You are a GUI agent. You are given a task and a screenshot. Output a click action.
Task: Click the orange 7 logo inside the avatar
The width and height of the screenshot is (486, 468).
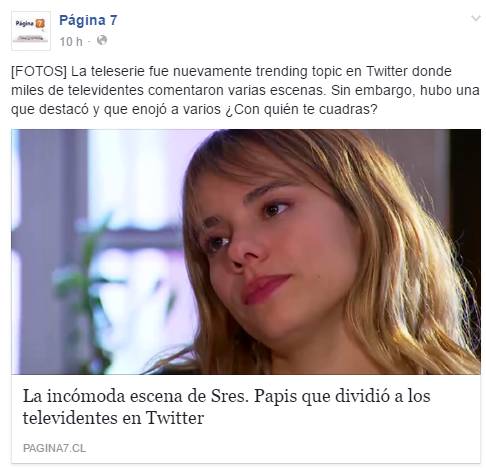[40, 24]
